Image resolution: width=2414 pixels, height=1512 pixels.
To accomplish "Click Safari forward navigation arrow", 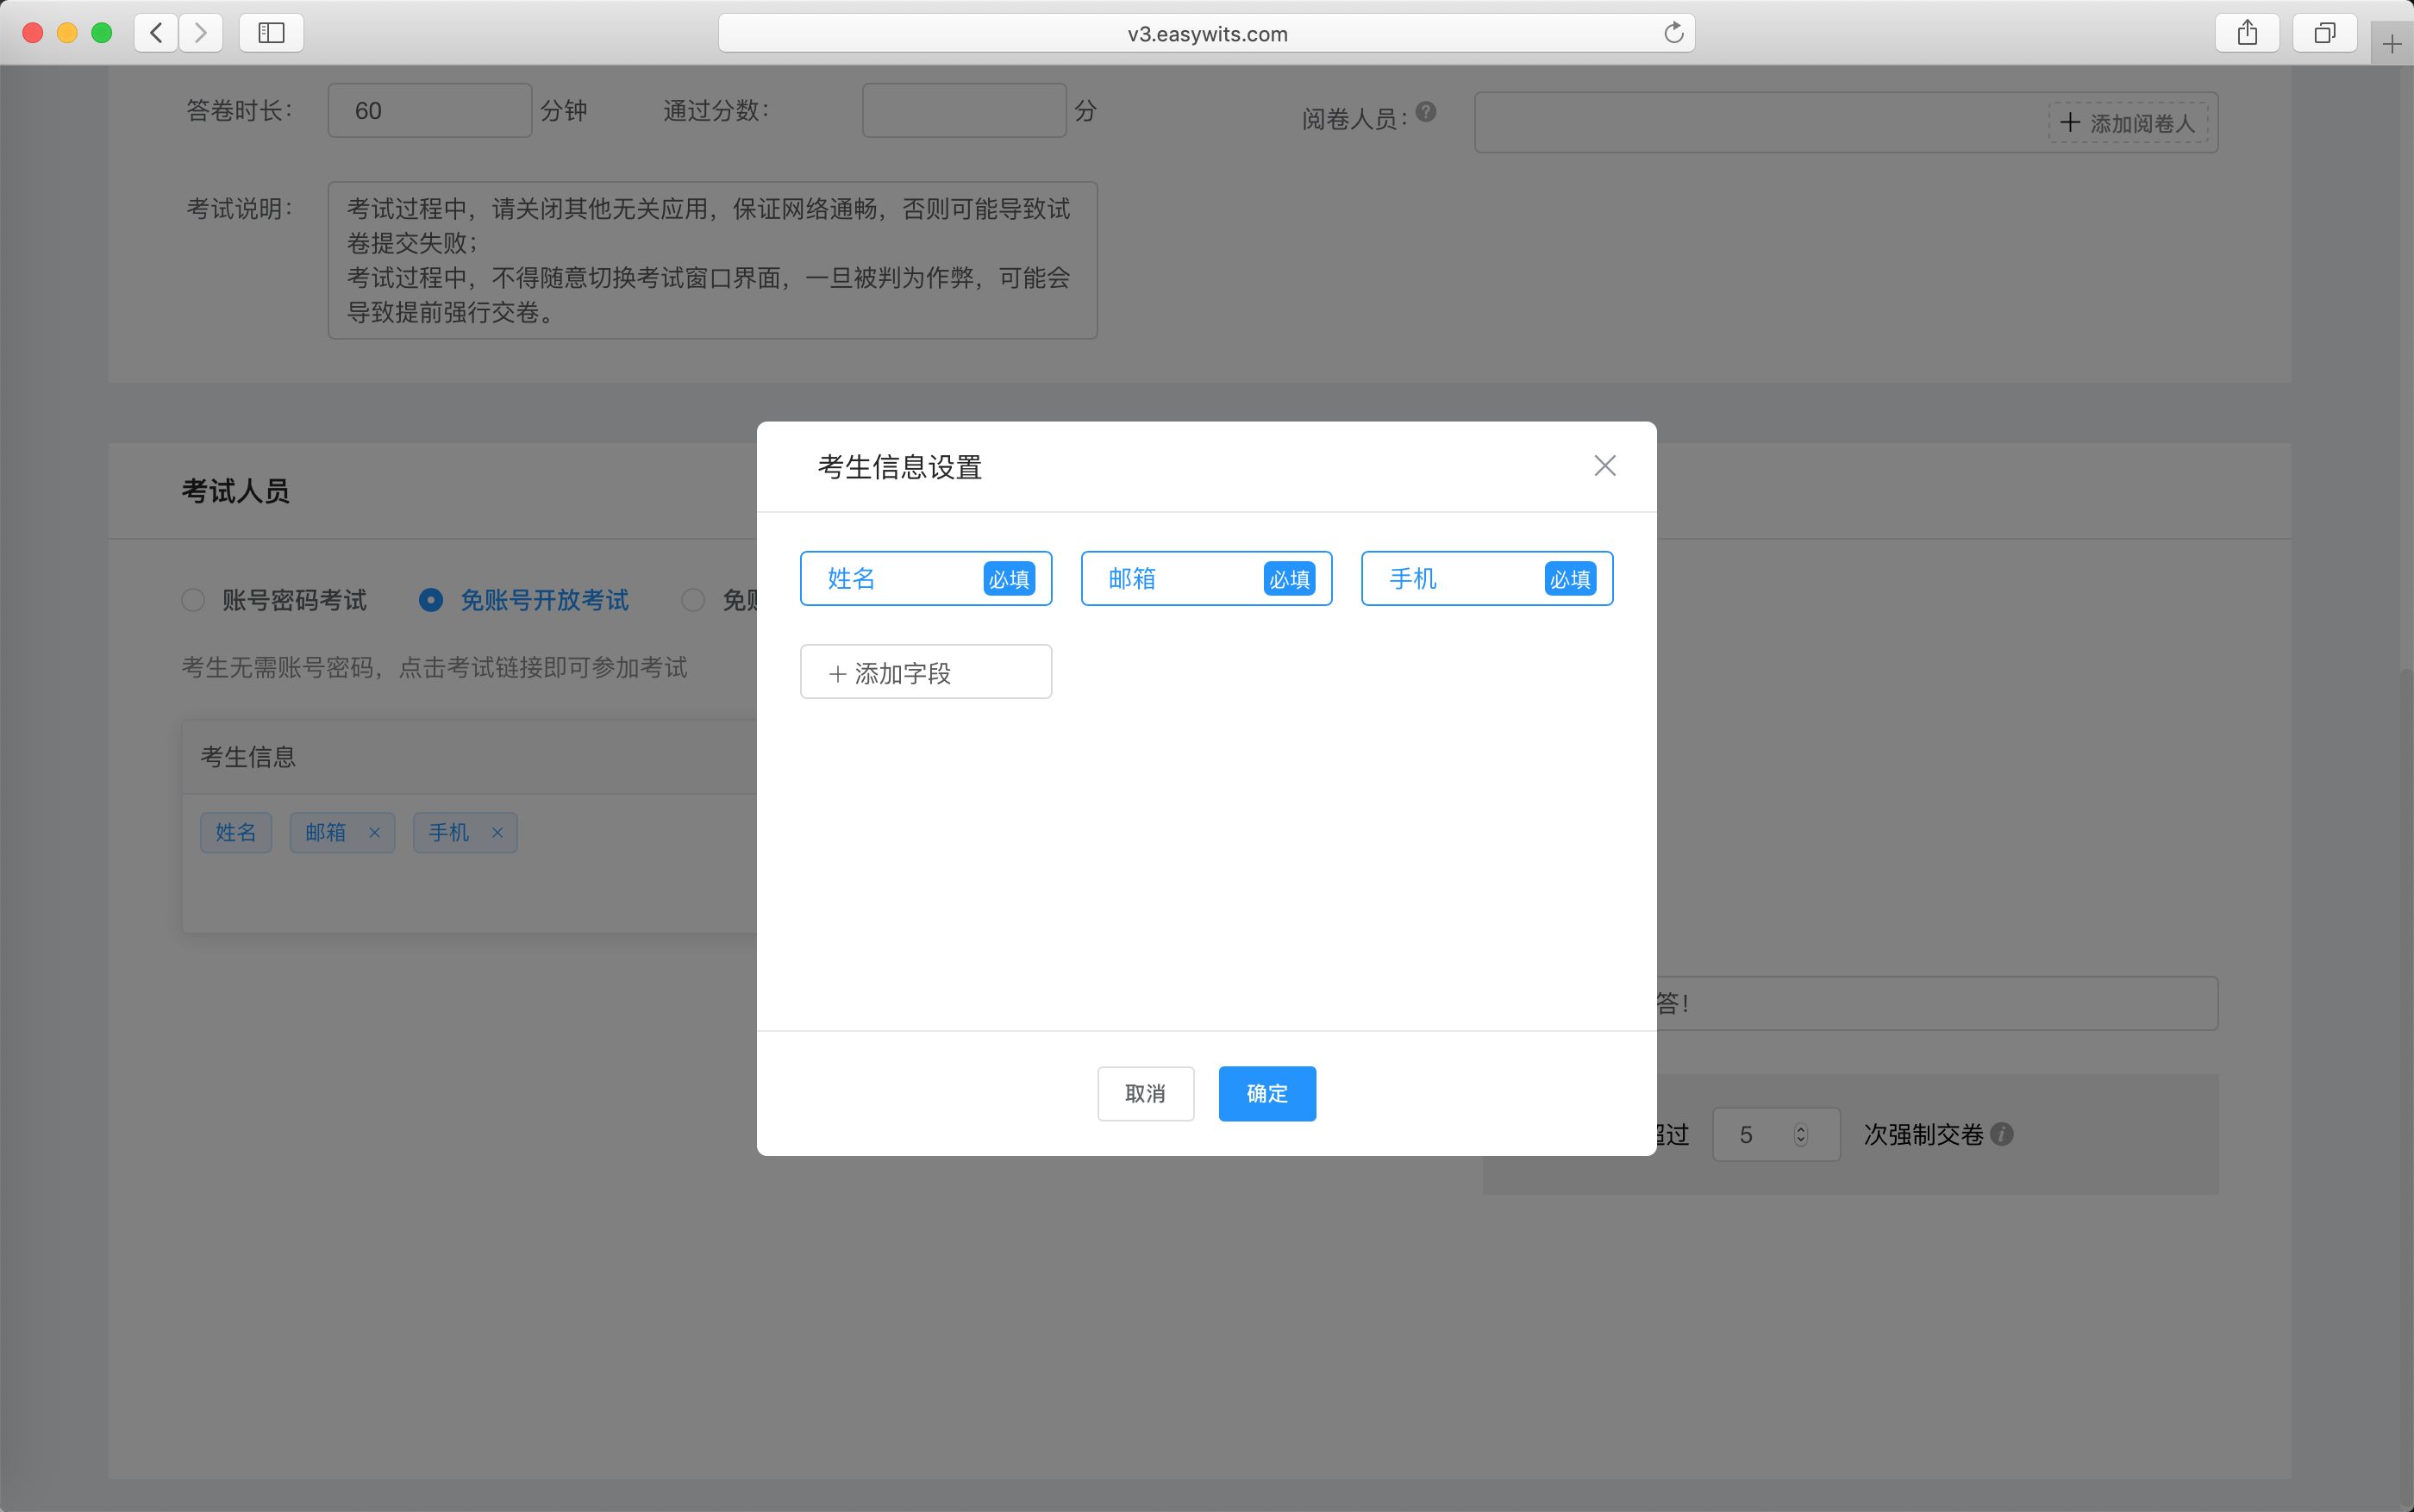I will point(201,33).
